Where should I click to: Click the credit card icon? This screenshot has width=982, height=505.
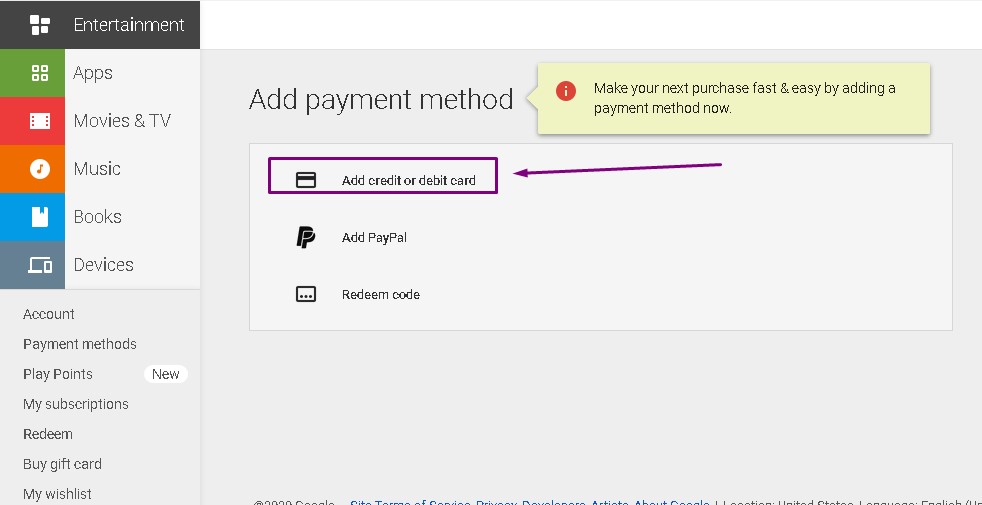[x=306, y=180]
